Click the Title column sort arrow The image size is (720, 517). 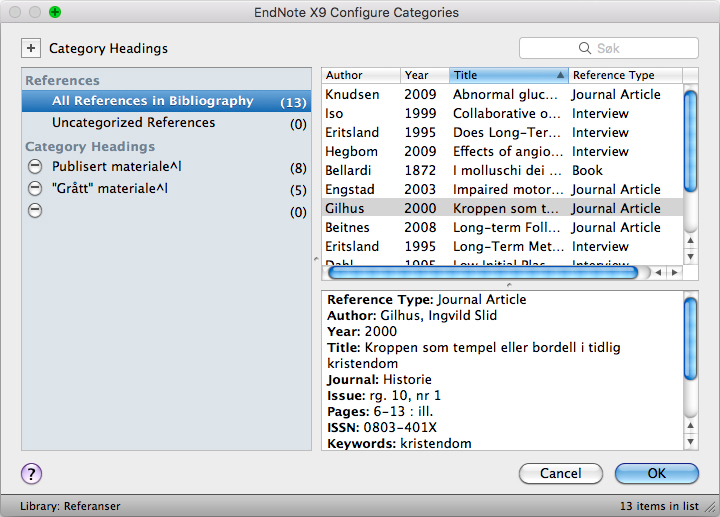click(x=560, y=75)
